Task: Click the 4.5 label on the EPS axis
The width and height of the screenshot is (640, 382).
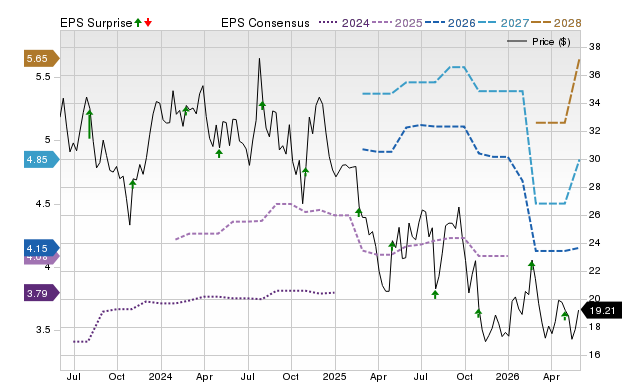Action: [43, 204]
